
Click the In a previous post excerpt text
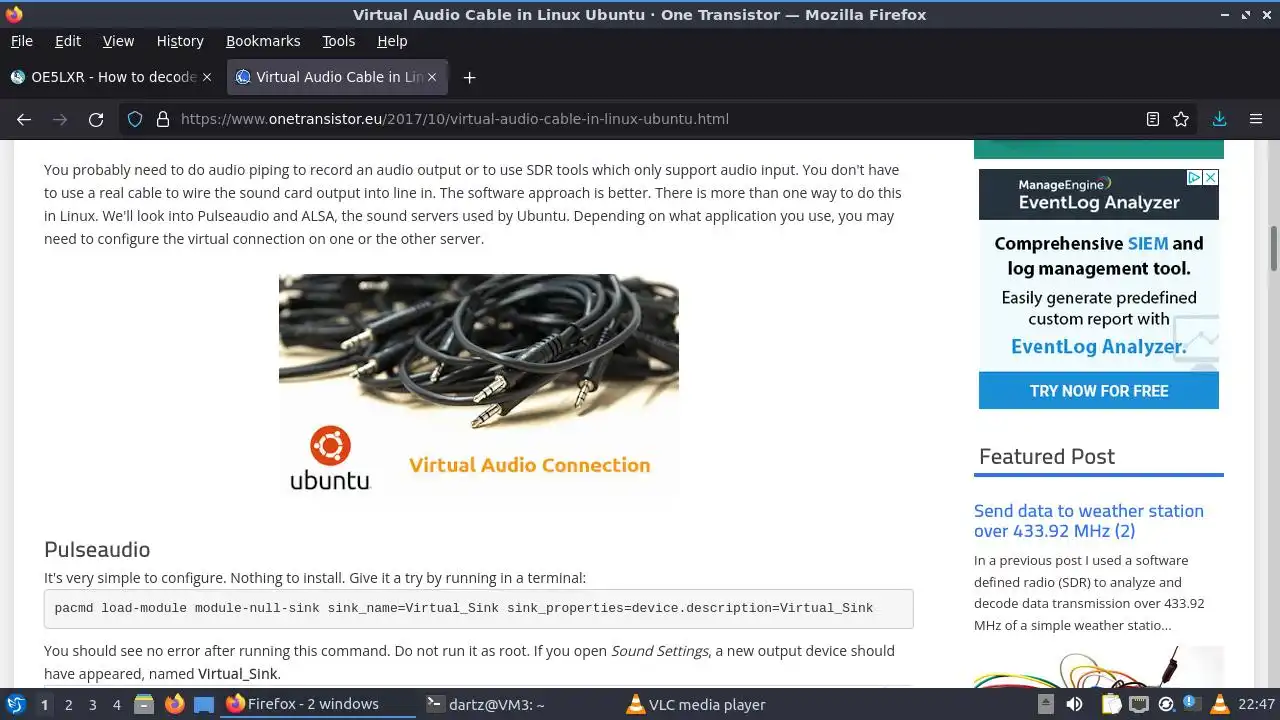tap(1091, 593)
